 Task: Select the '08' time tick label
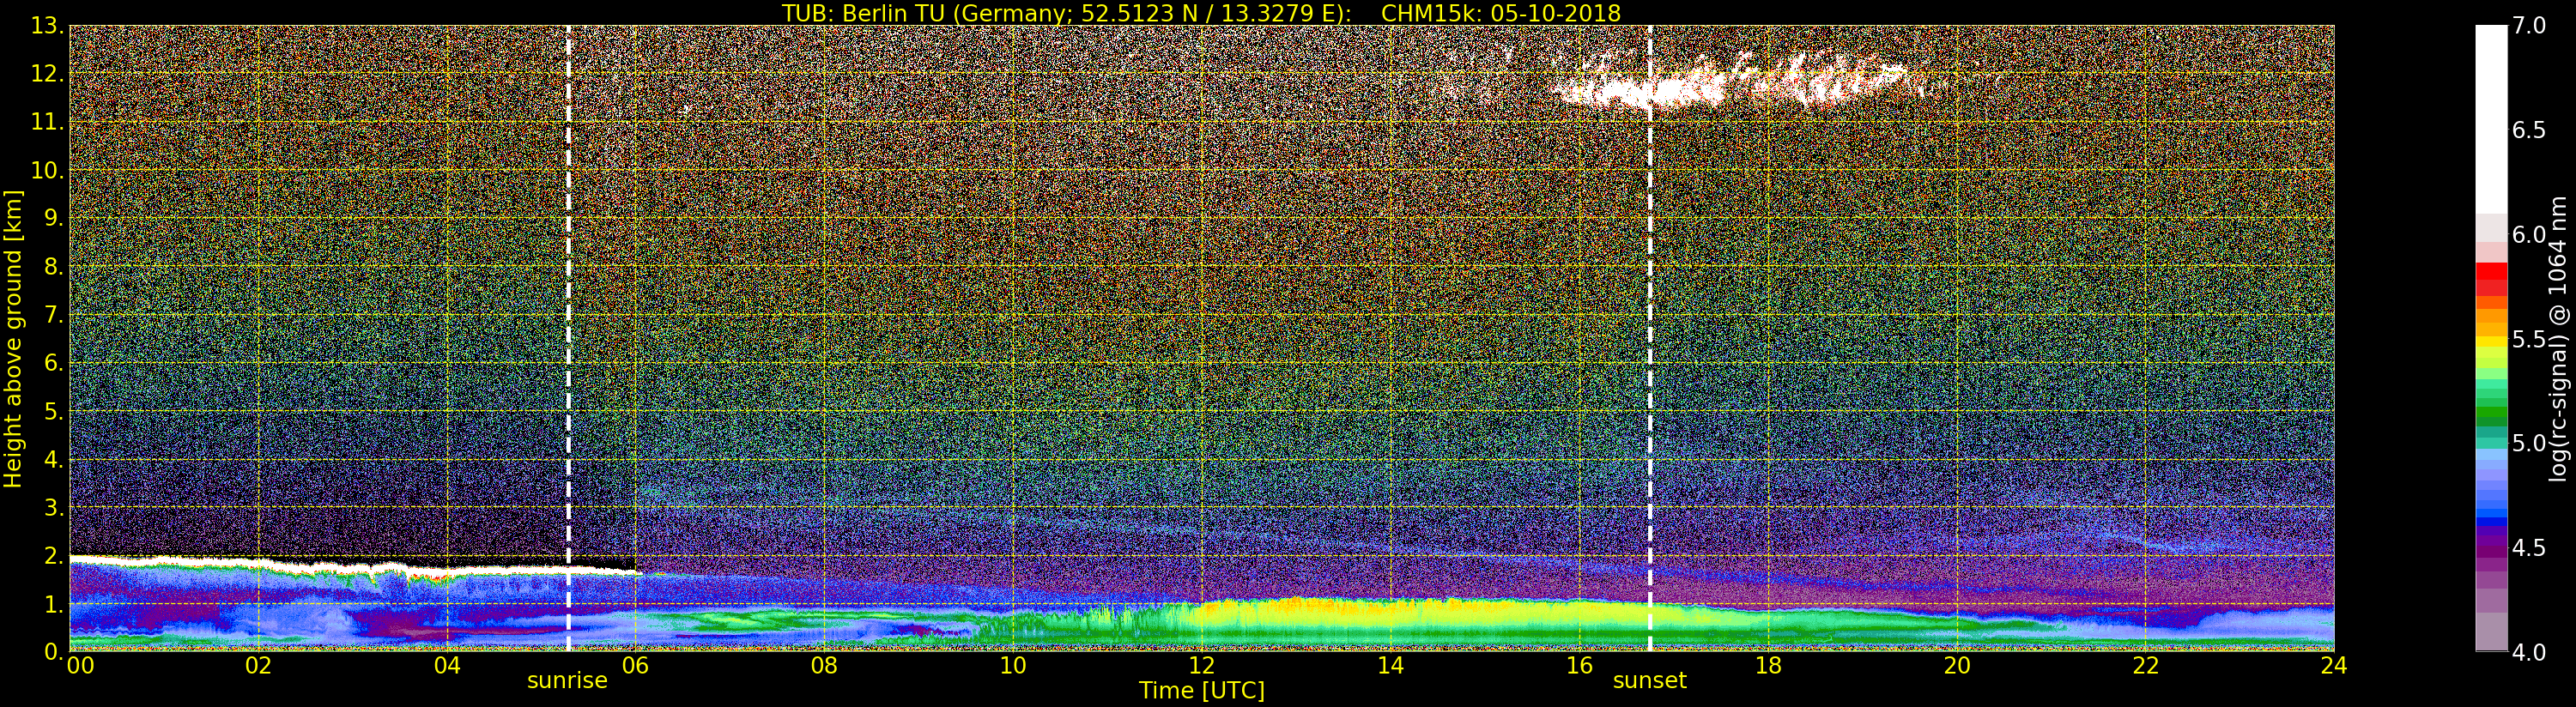[824, 665]
